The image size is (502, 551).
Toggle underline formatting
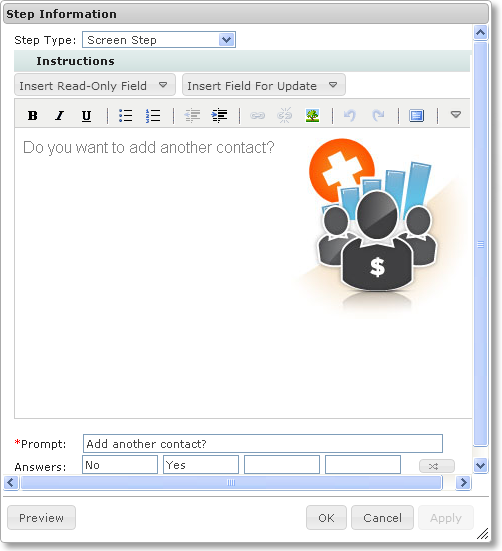86,115
